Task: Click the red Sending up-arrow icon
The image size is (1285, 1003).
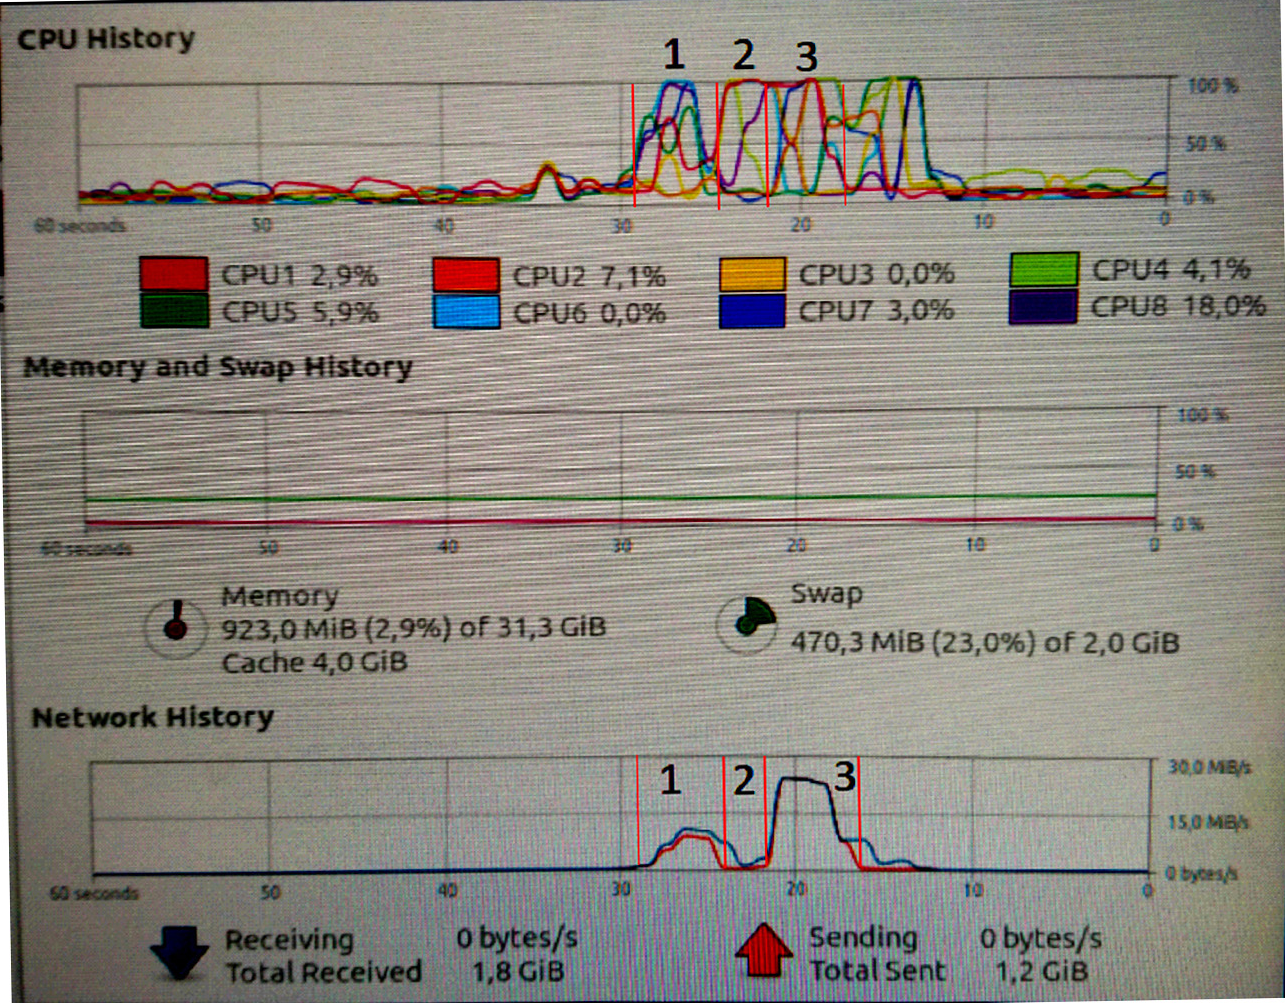Action: [766, 950]
